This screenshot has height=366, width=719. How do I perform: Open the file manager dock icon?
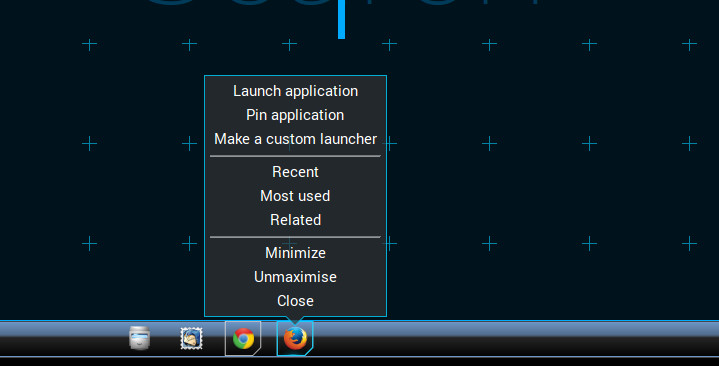[139, 338]
